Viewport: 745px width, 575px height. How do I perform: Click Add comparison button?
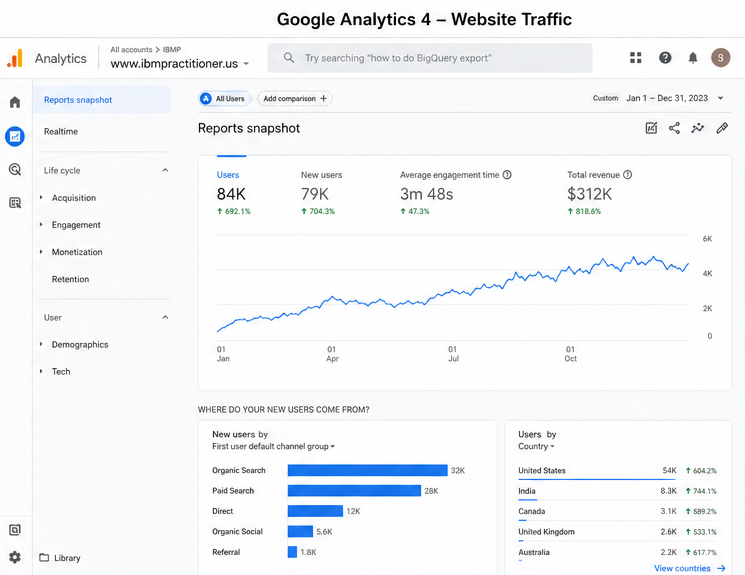point(295,98)
